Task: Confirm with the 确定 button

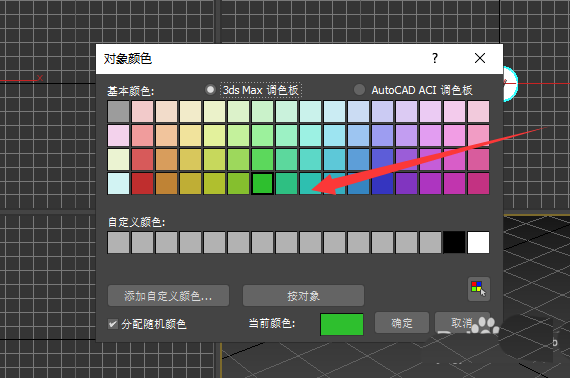Action: (402, 323)
